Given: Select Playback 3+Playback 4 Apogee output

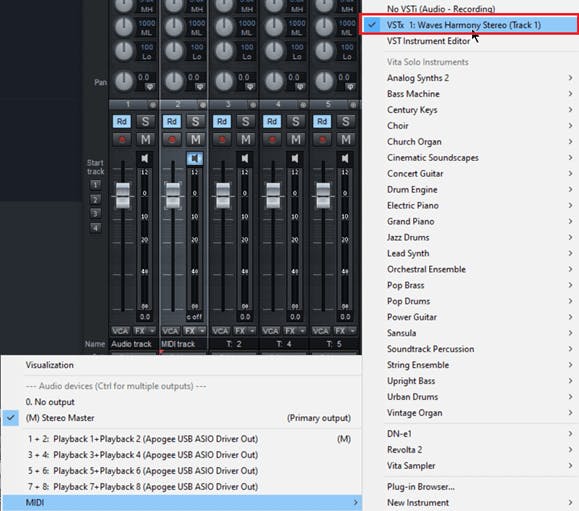Looking at the screenshot, I should [x=181, y=455].
